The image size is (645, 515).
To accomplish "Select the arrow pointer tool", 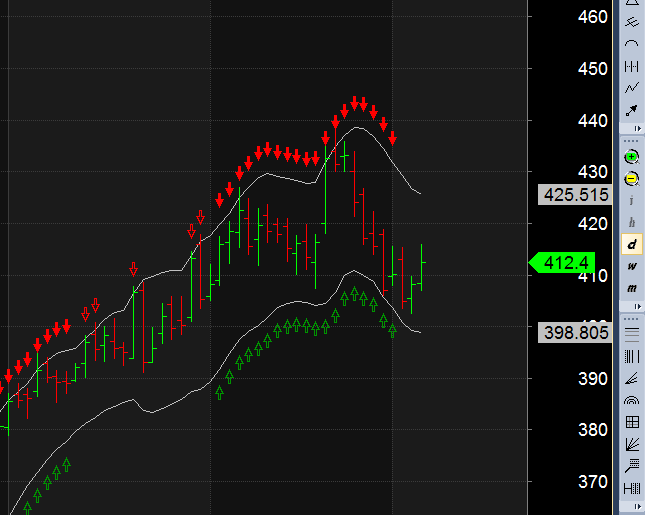I will point(631,108).
